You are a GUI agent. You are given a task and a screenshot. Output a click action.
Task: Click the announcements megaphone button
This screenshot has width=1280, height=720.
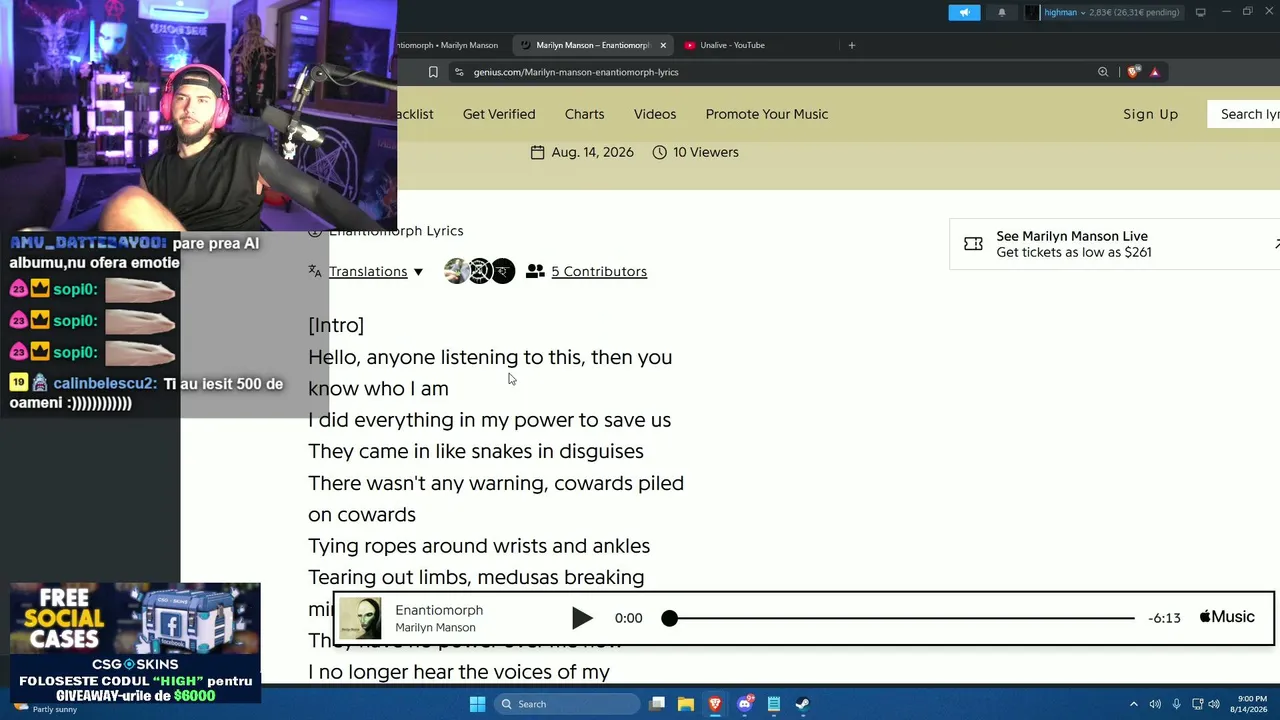(964, 13)
